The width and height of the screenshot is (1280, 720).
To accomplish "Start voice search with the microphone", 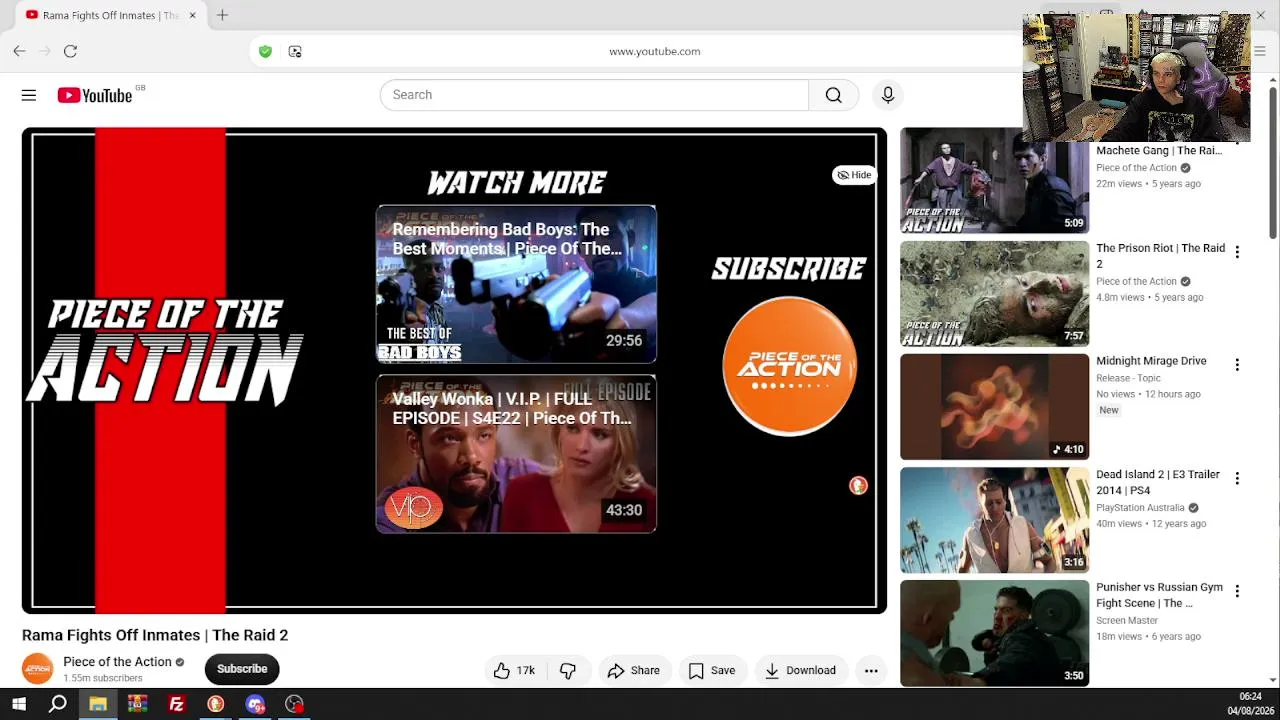I will (x=887, y=95).
